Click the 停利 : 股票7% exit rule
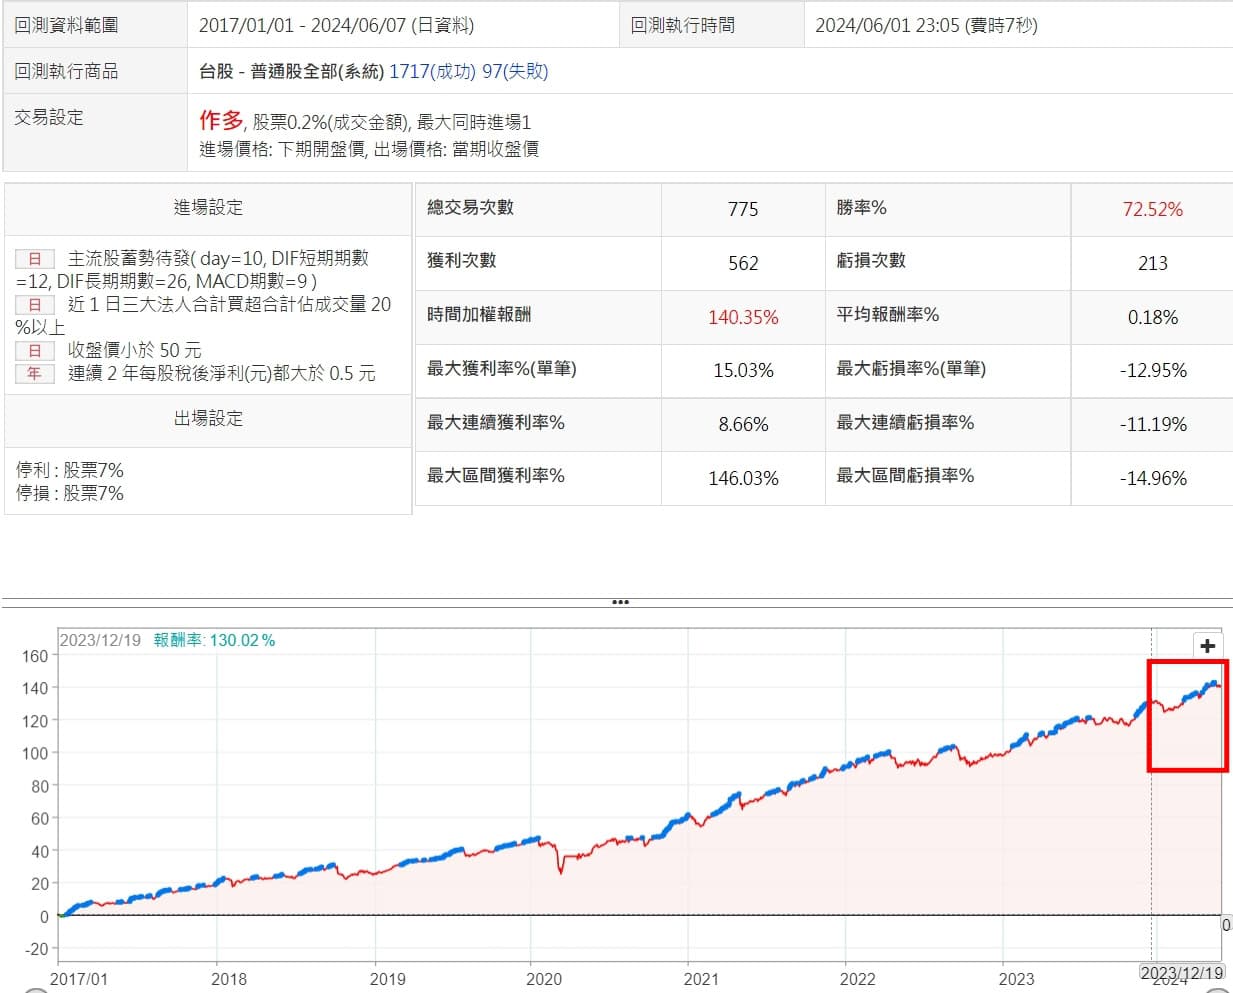 (70, 470)
